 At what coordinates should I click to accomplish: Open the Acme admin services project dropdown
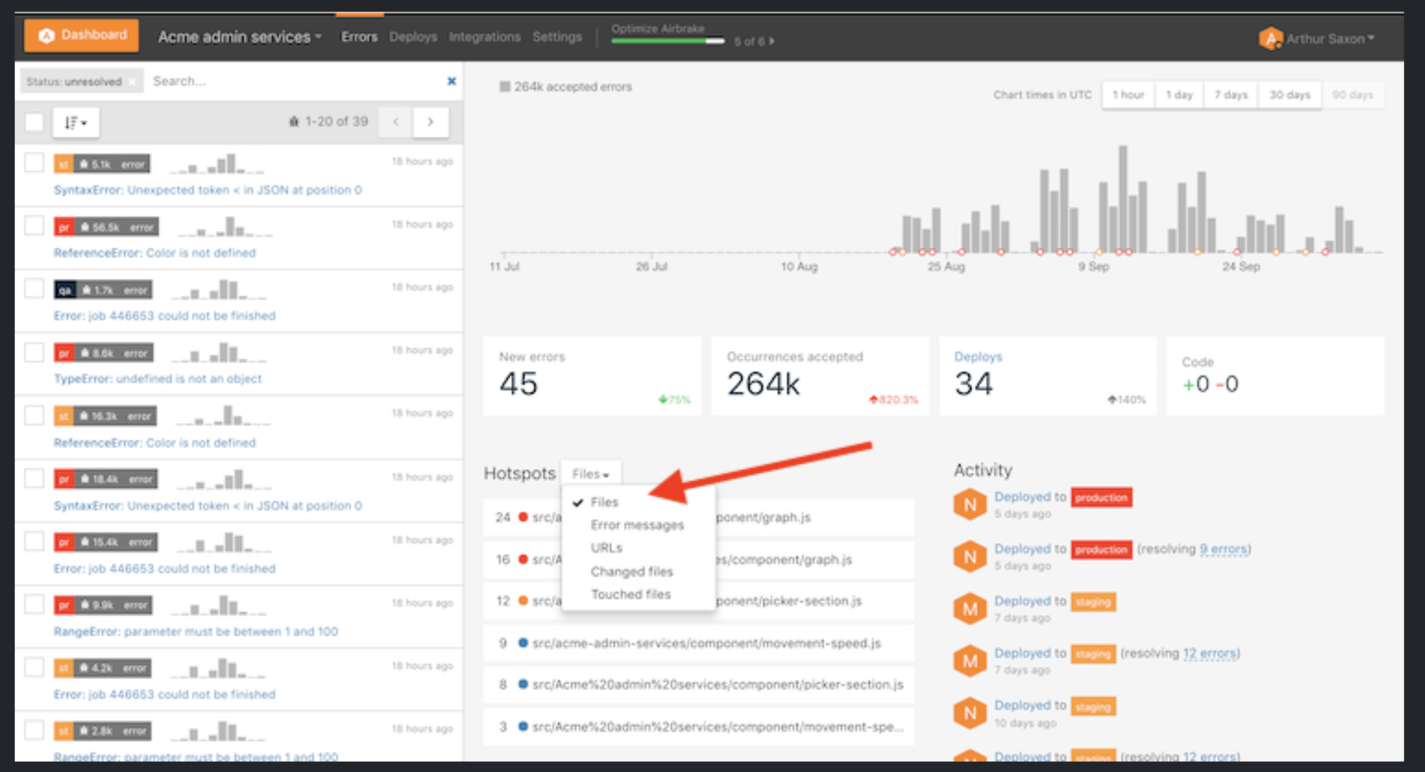point(238,36)
